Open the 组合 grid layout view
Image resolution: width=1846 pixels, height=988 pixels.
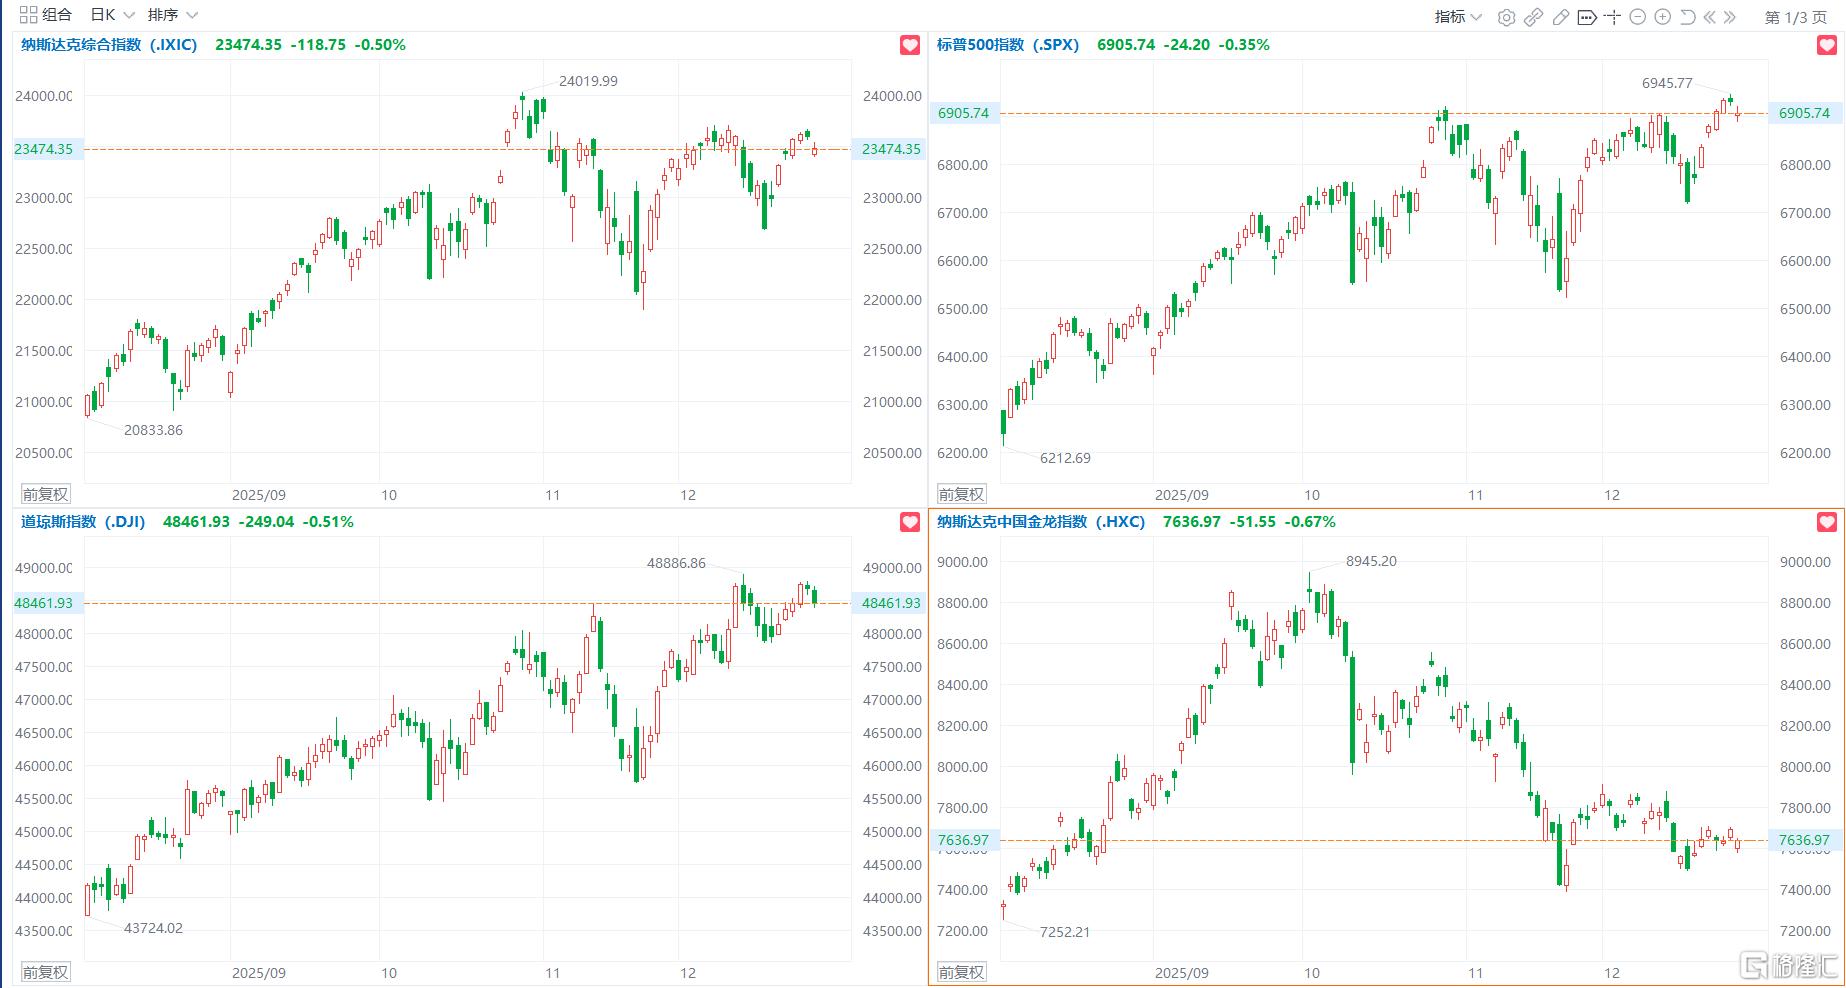pyautogui.click(x=46, y=15)
